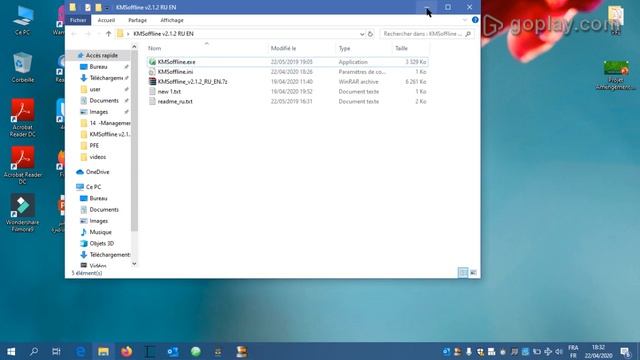Image resolution: width=640 pixels, height=360 pixels.
Task: Select KMSoffline_v2.1.2_RU_EN.7z archive
Action: [x=287, y=82]
